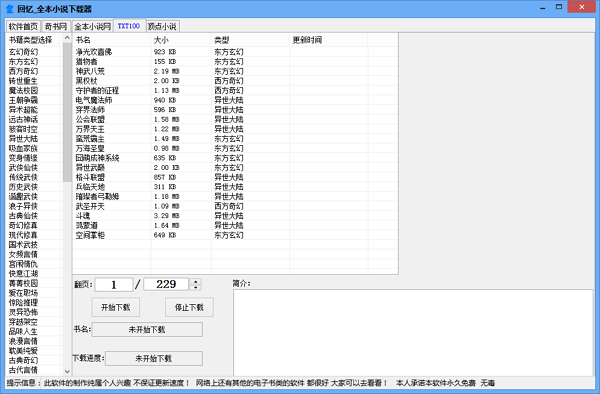Click the current page number field
This screenshot has width=600, height=394.
point(114,284)
